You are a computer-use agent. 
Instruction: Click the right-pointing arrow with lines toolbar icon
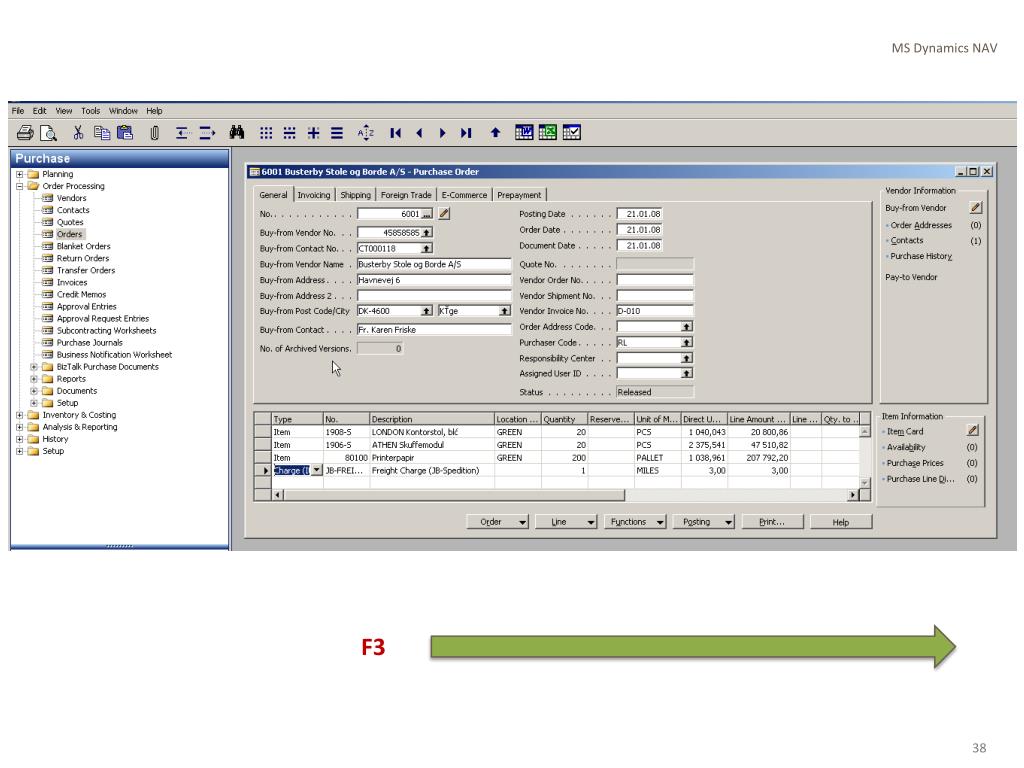(207, 133)
